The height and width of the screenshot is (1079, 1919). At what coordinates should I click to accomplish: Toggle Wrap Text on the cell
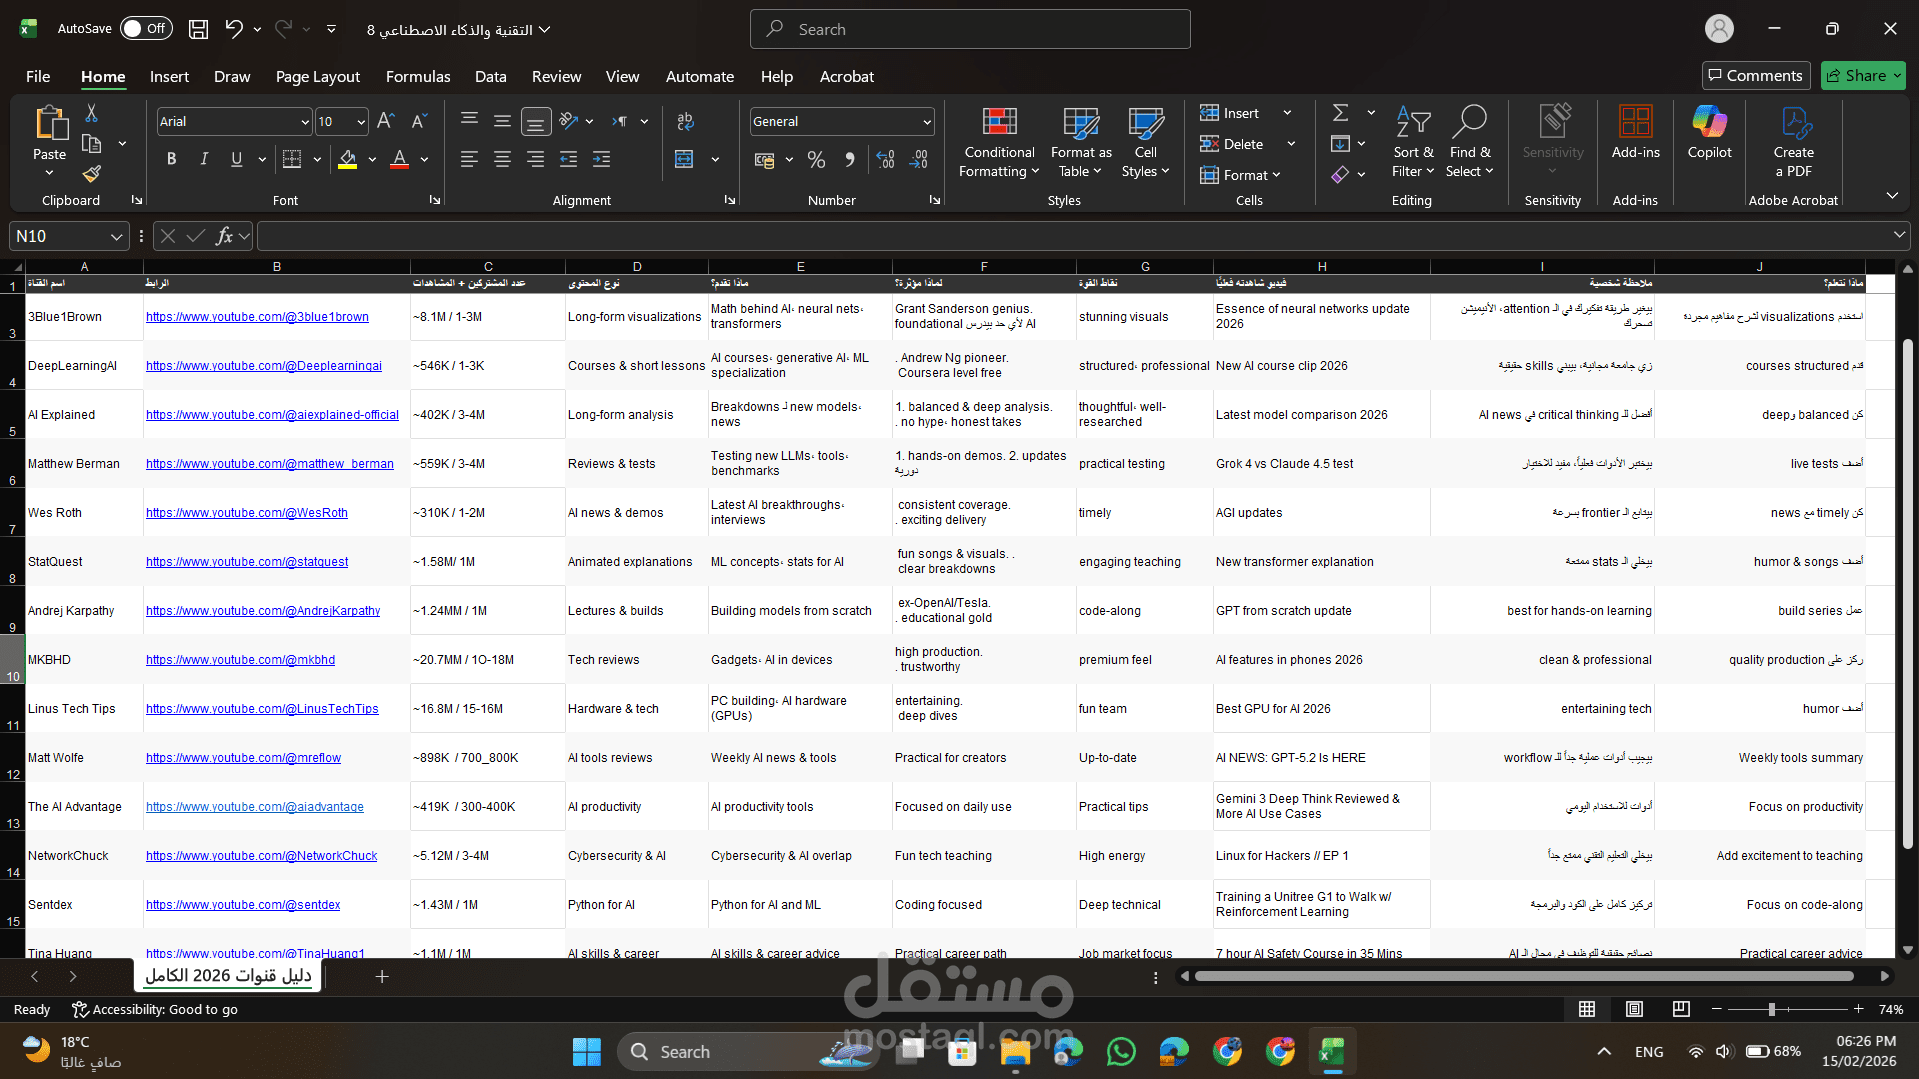685,121
